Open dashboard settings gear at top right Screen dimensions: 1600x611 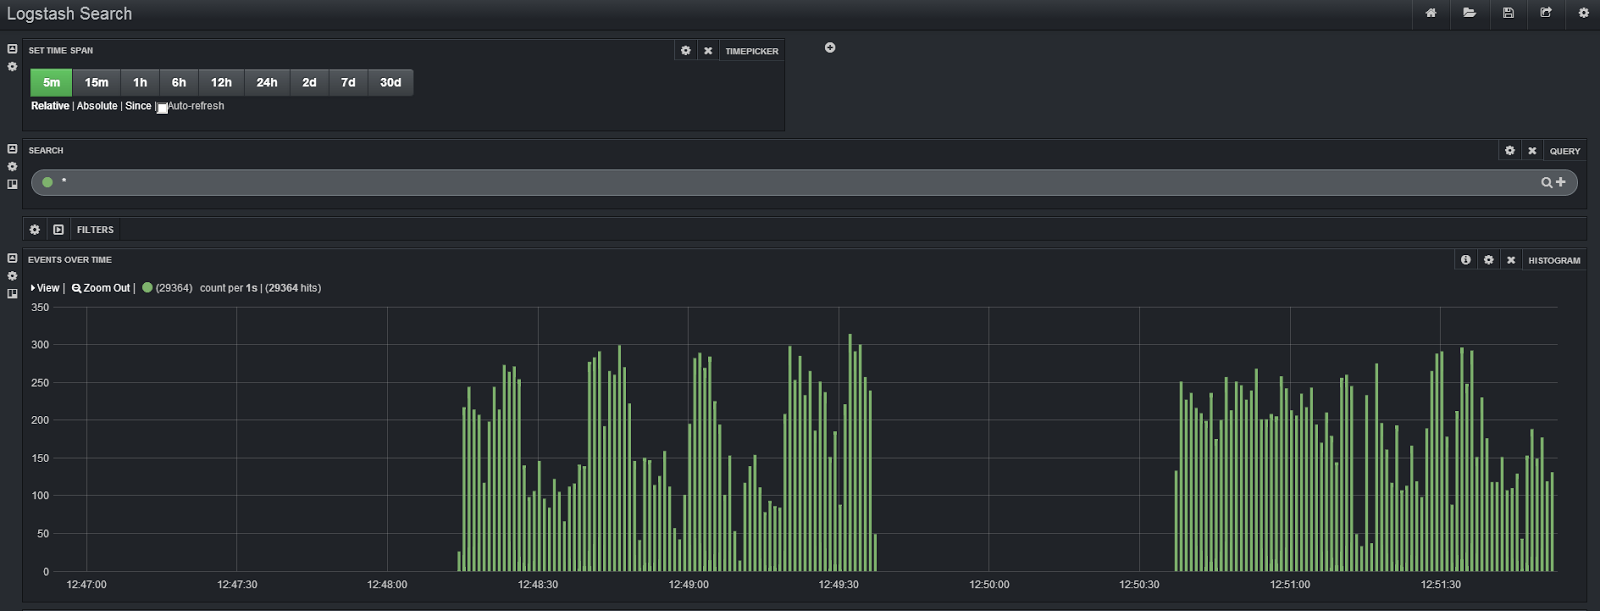pyautogui.click(x=1584, y=13)
